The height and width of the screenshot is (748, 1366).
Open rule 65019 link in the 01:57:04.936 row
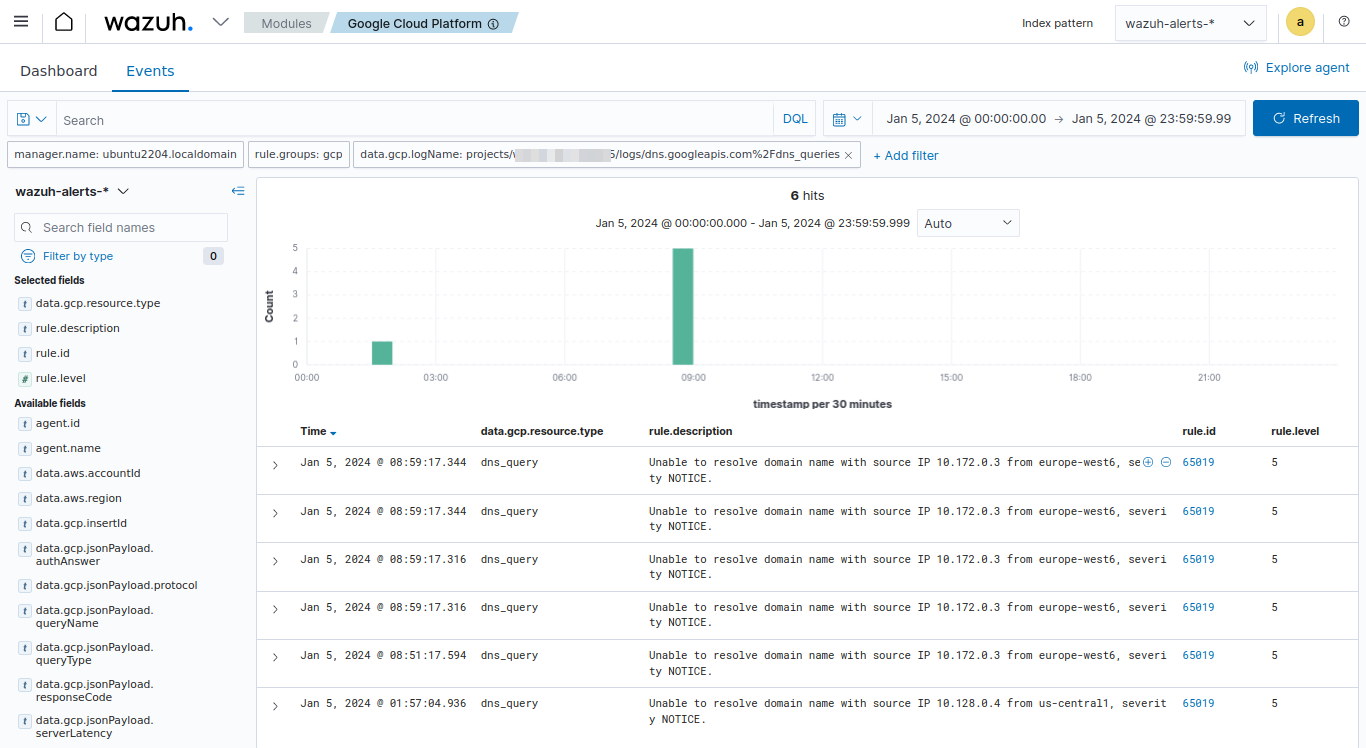[1198, 703]
